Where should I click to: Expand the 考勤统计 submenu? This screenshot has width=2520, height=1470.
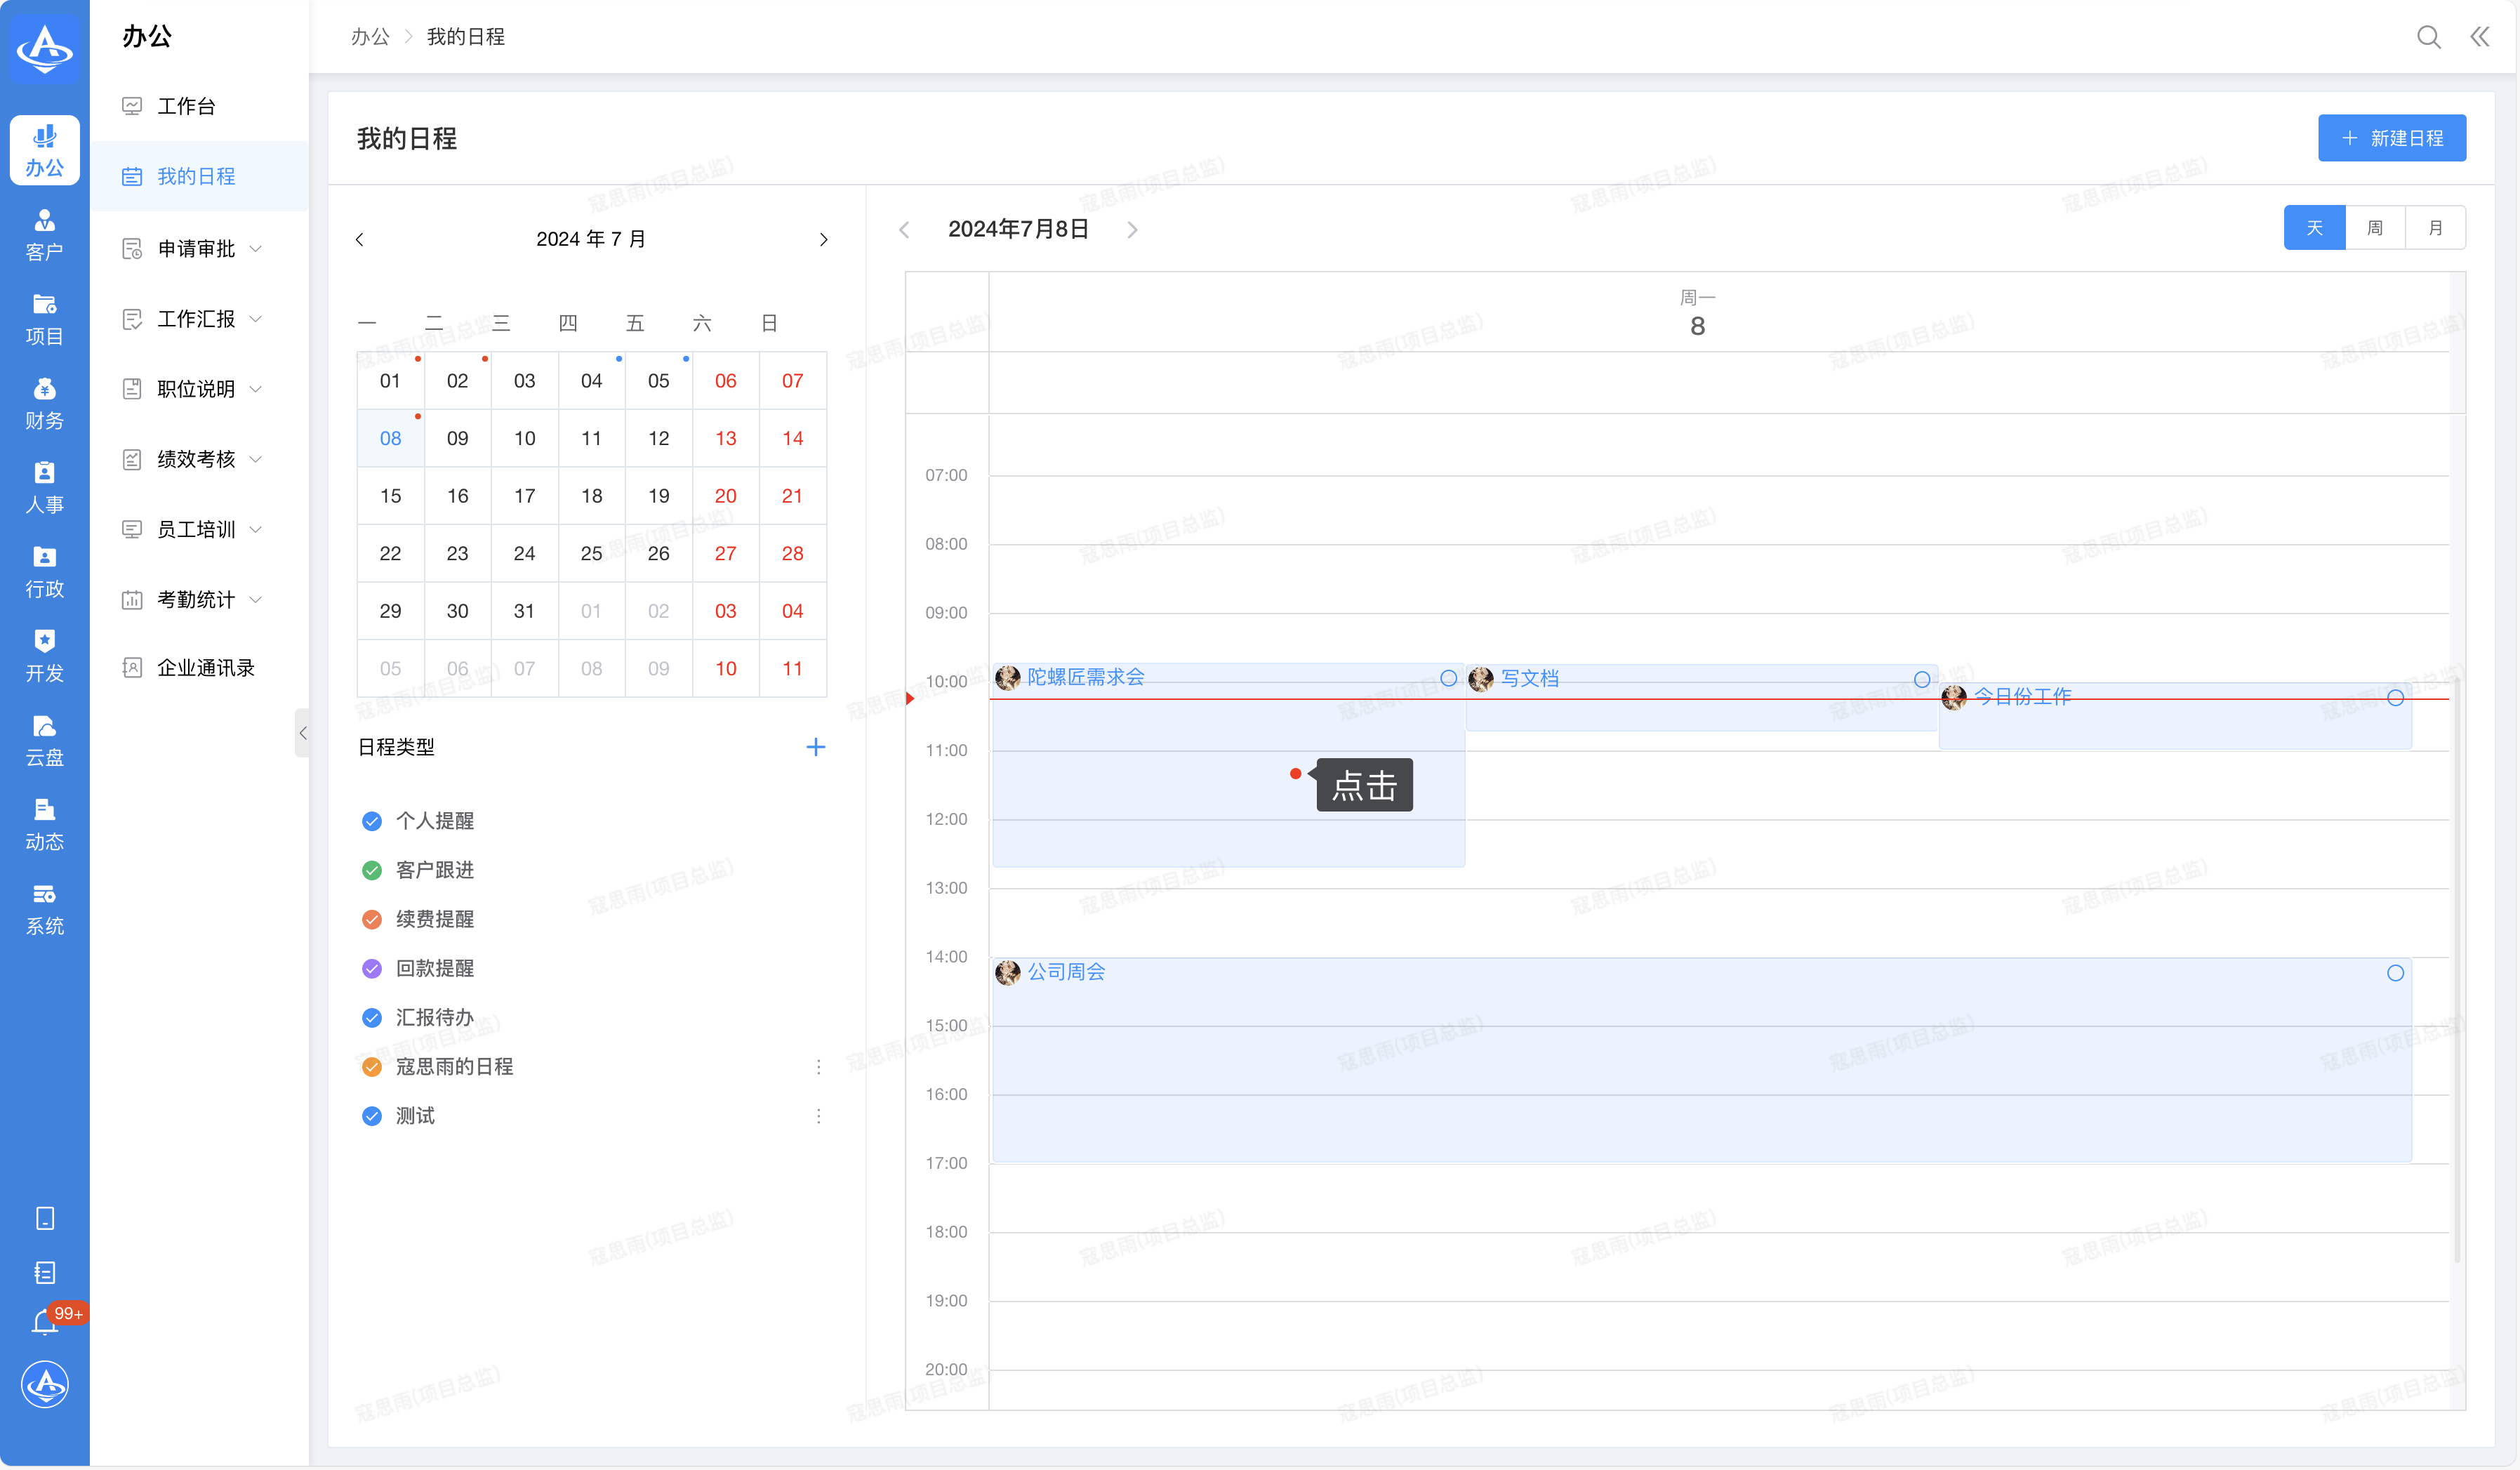[196, 600]
